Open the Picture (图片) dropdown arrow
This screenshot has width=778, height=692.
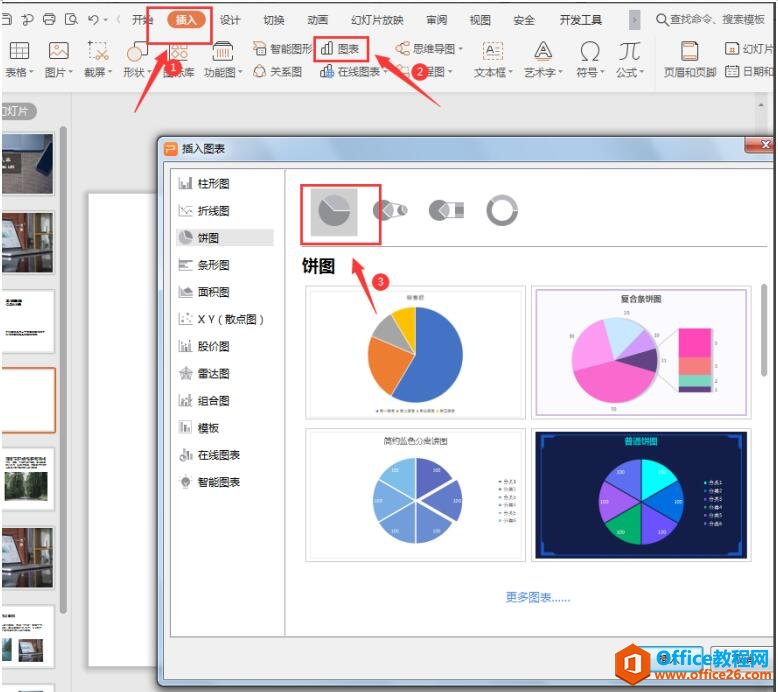[70, 72]
